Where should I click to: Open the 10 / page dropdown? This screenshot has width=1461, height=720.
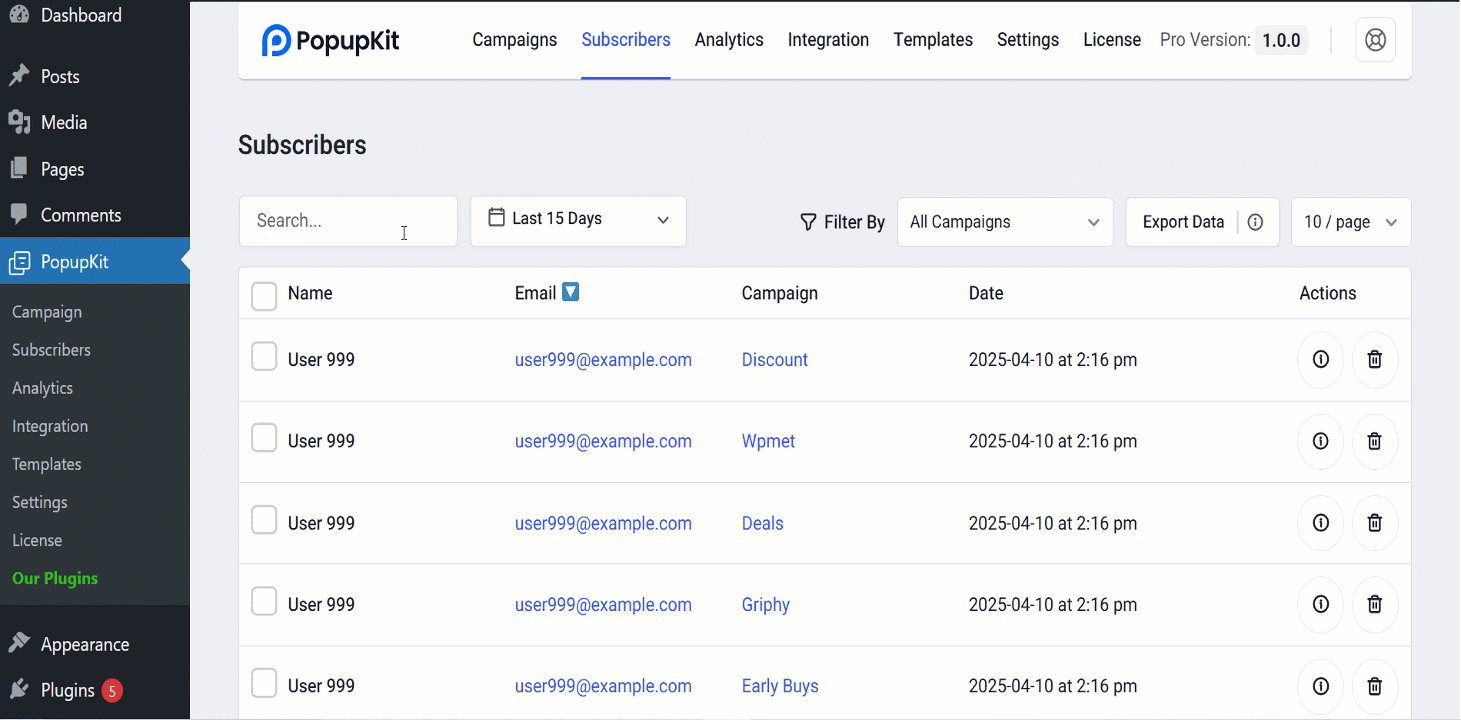click(1350, 222)
